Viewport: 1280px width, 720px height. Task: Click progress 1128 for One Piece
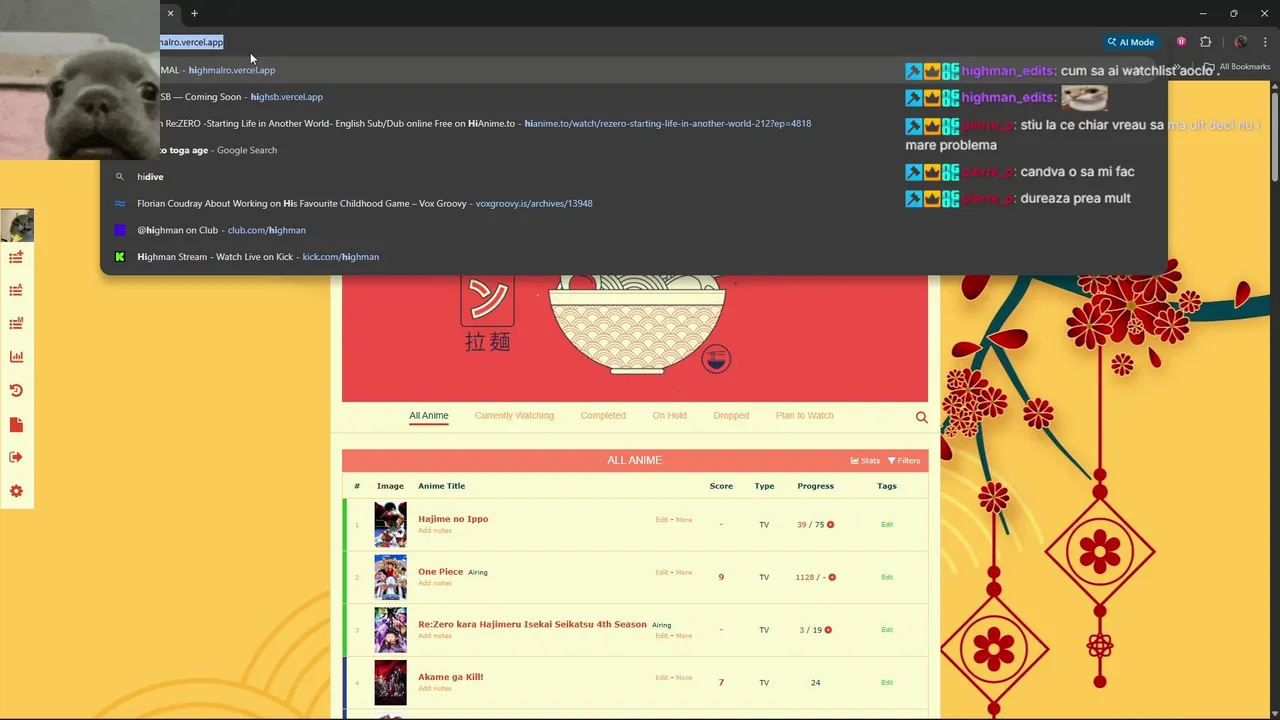(x=805, y=577)
